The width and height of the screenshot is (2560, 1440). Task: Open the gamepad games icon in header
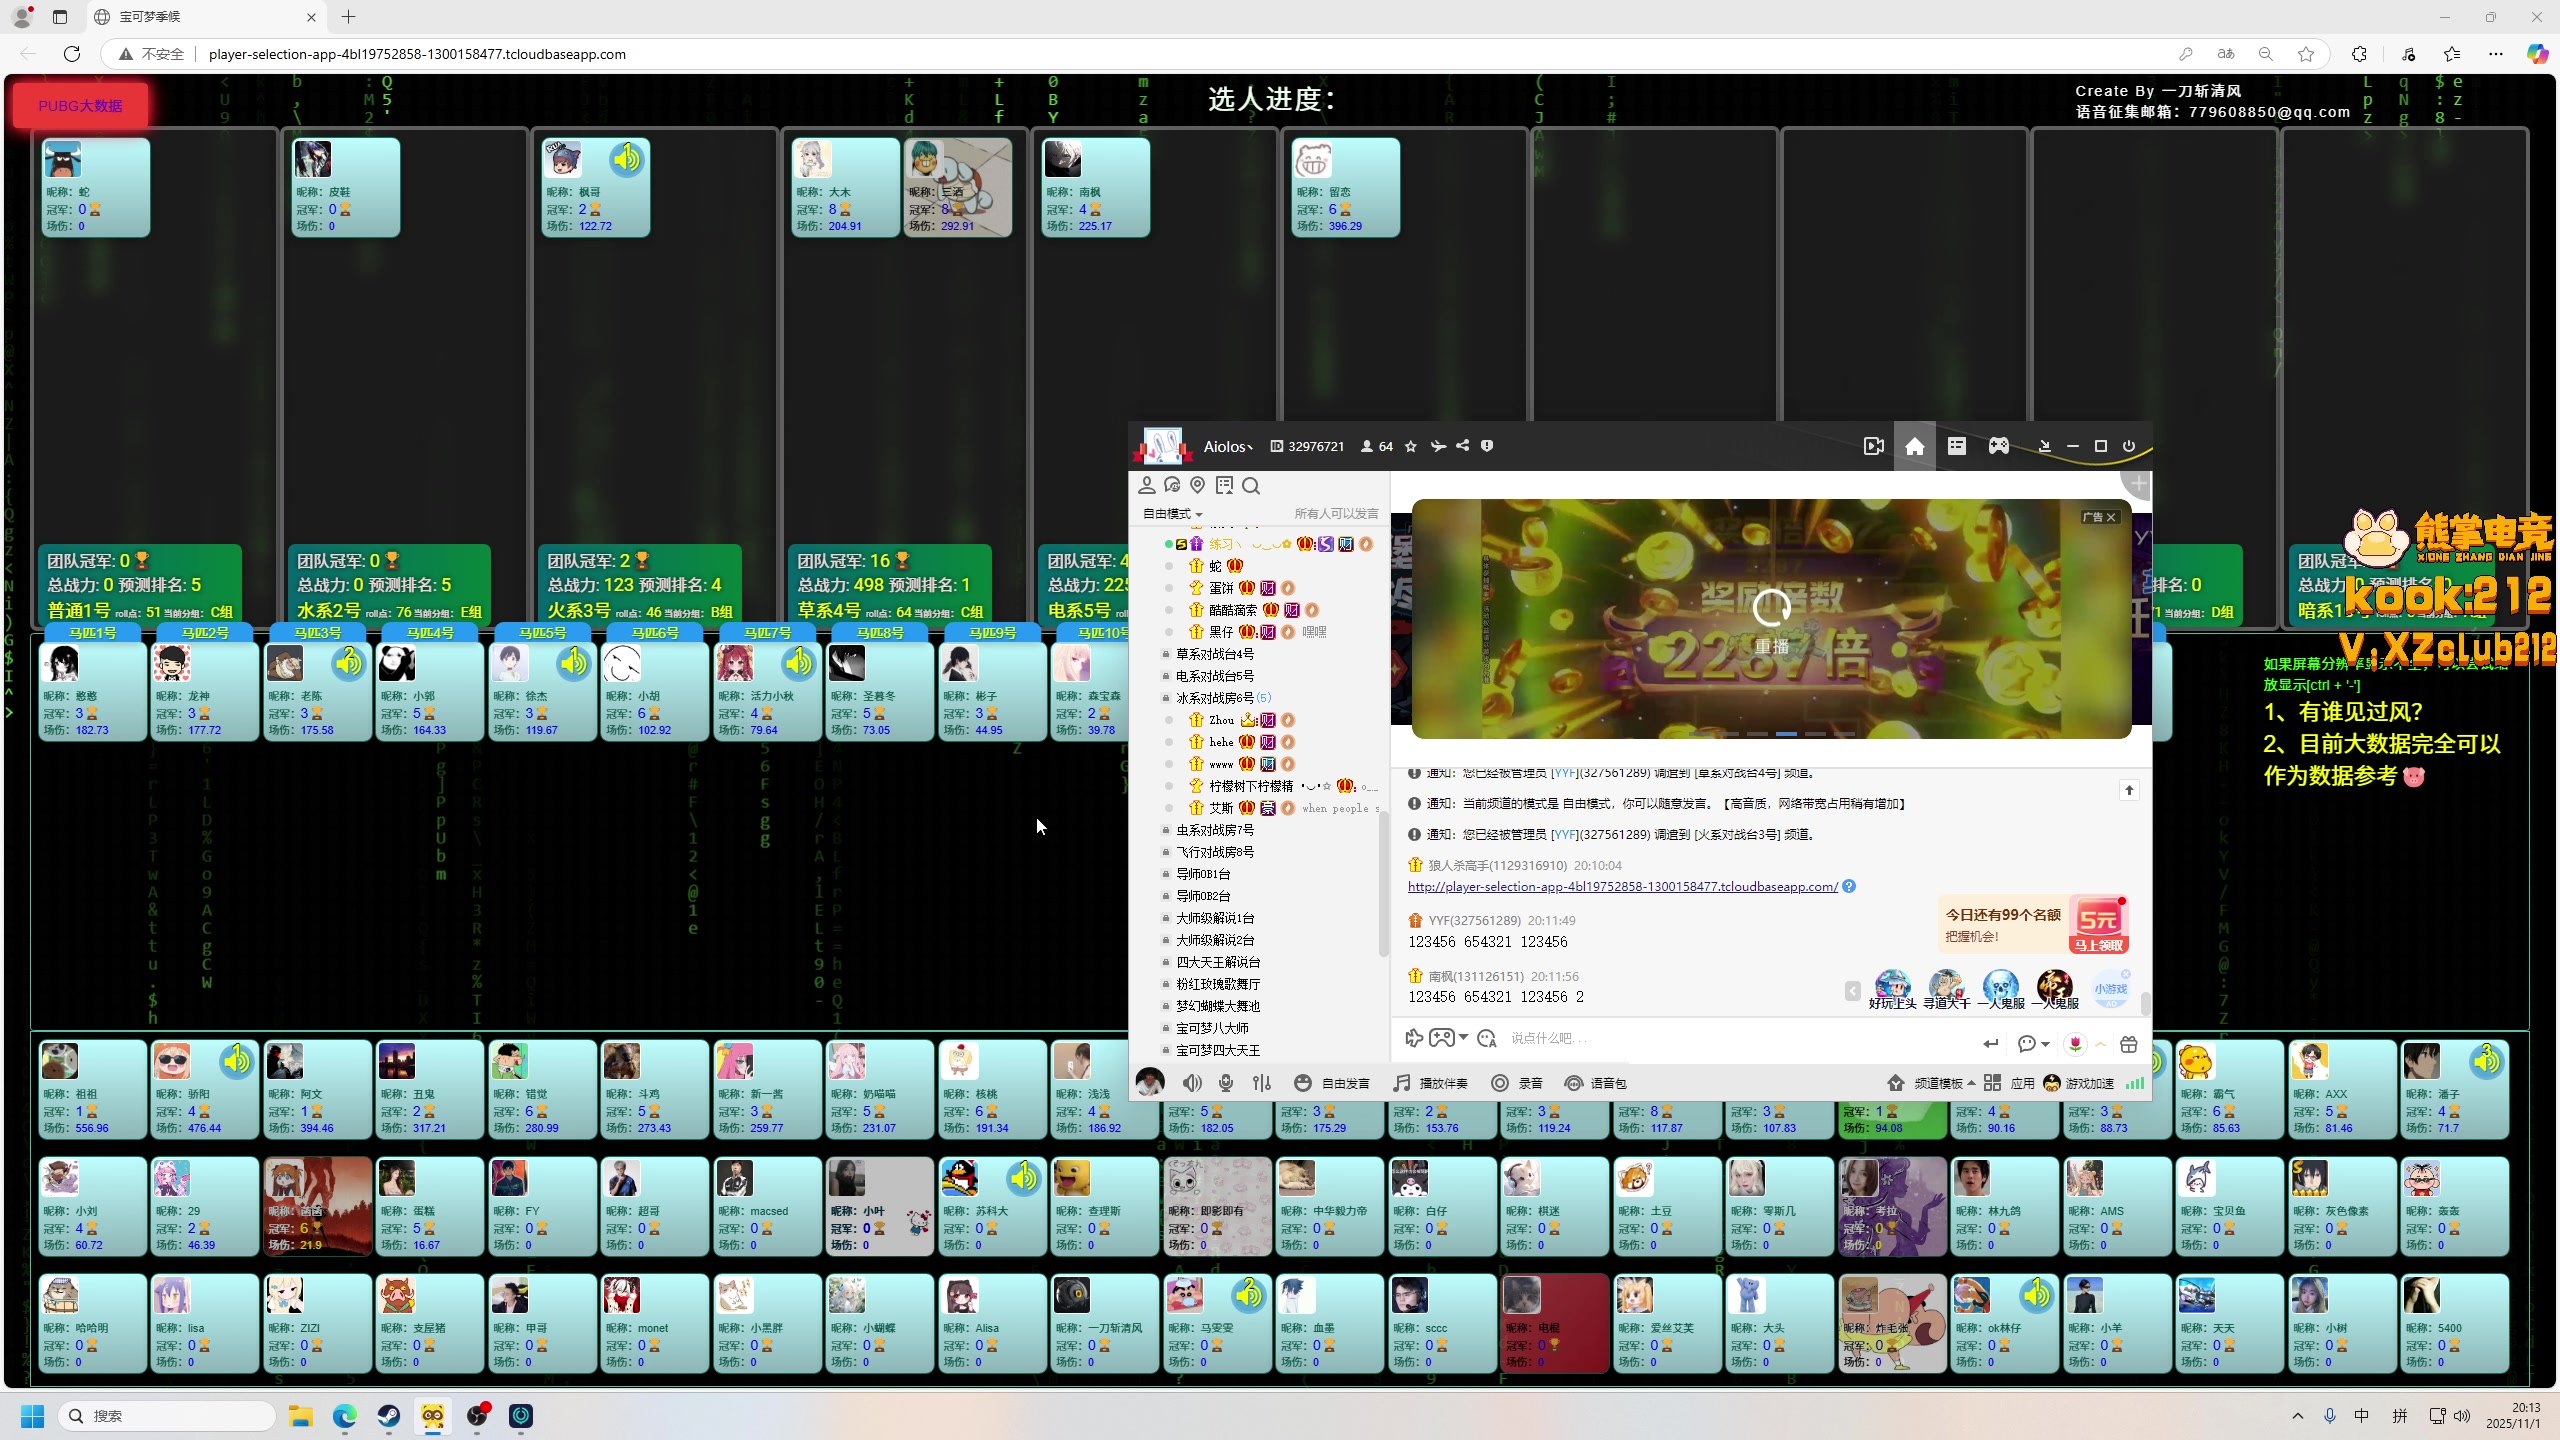coord(1998,446)
